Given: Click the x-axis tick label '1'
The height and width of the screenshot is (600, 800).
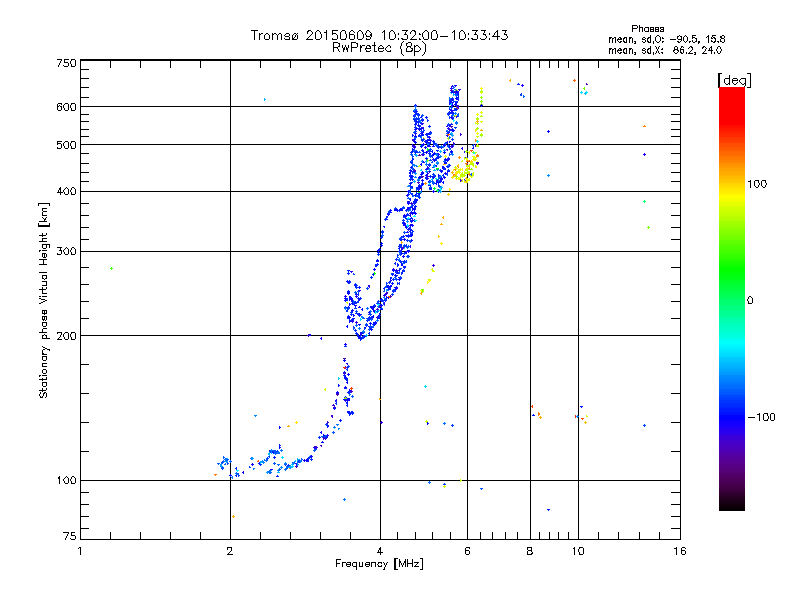Looking at the screenshot, I should pyautogui.click(x=80, y=551).
